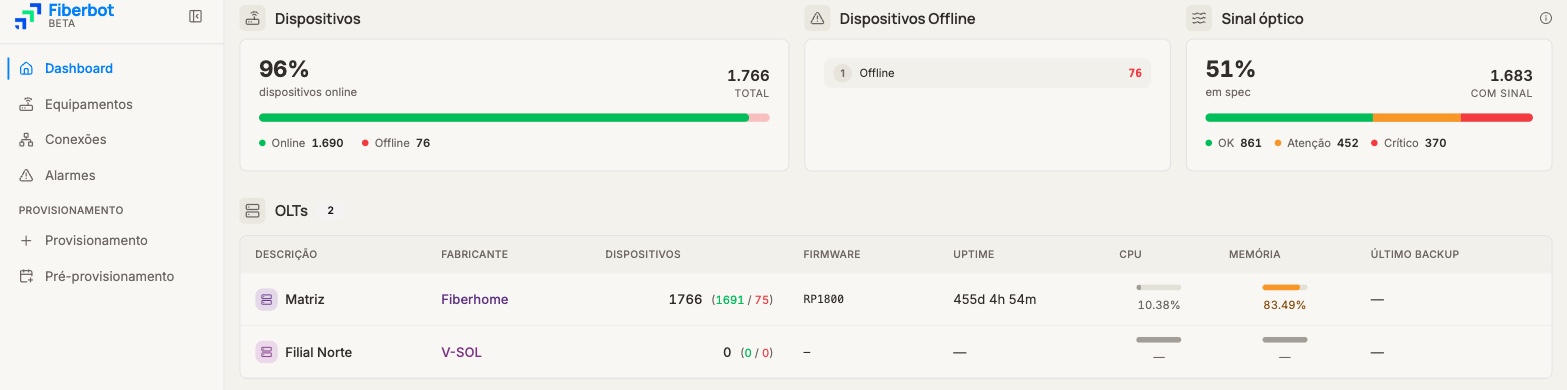Screen dimensions: 1567x390
Task: Click the Filial Norte row server icon
Action: [266, 352]
